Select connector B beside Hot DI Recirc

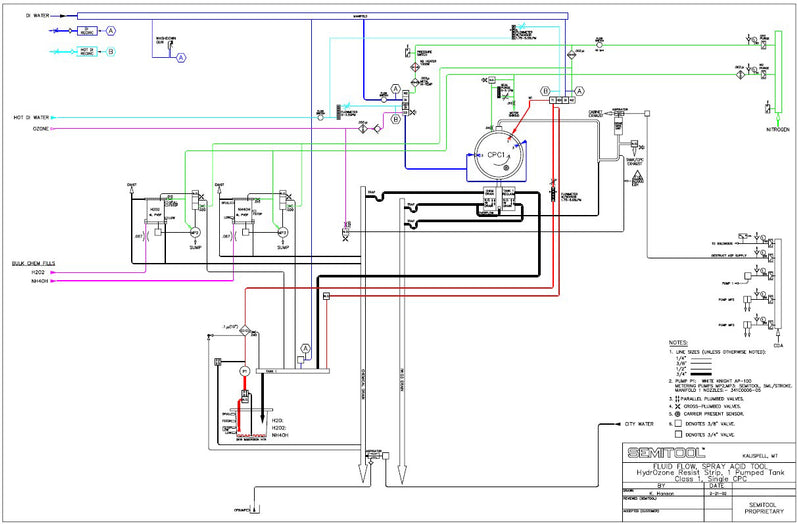[111, 51]
